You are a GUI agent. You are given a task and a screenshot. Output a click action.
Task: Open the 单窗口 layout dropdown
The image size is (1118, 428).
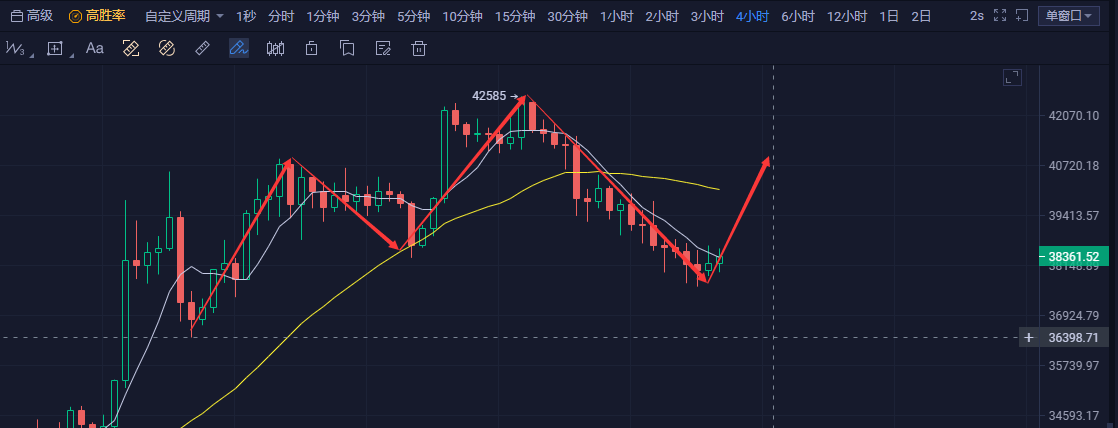[1069, 16]
